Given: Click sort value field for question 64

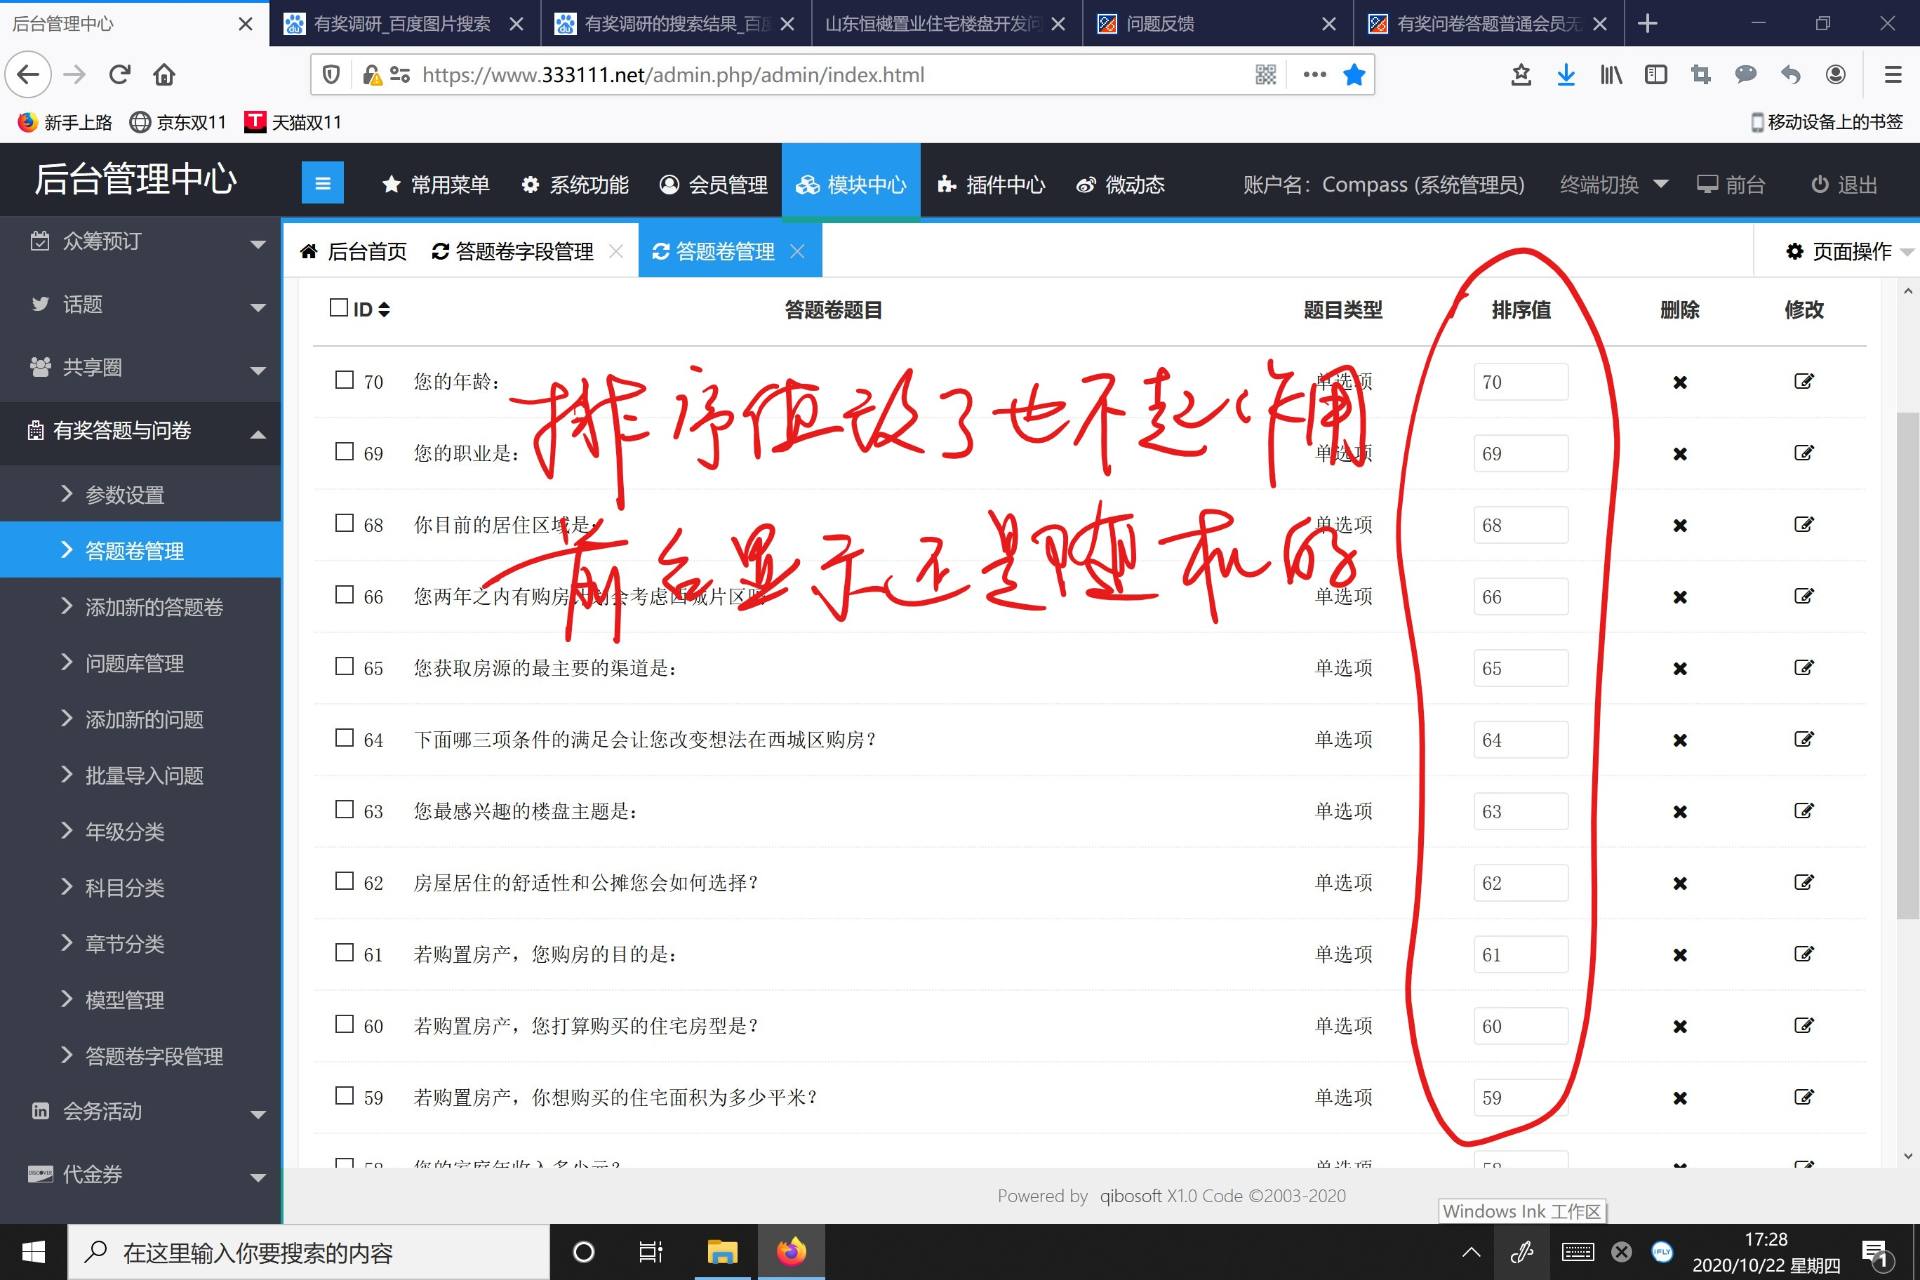Looking at the screenshot, I should point(1520,741).
